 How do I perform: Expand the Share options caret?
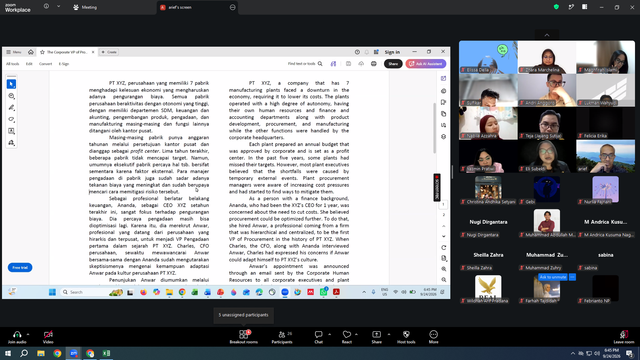389,334
